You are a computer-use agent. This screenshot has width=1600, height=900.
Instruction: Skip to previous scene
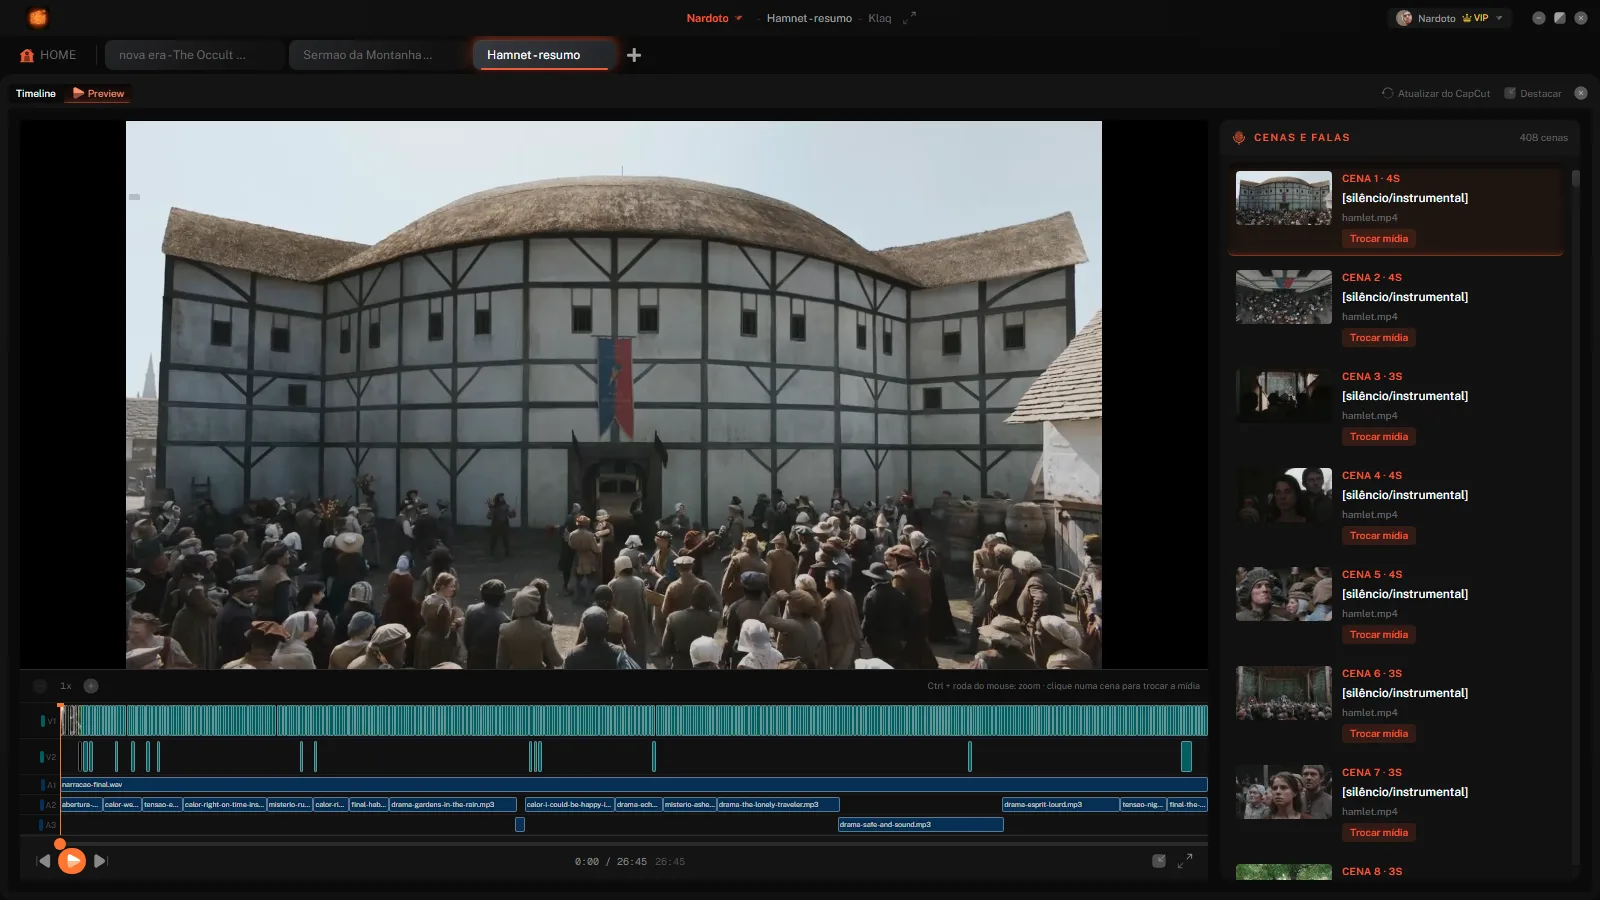click(43, 861)
